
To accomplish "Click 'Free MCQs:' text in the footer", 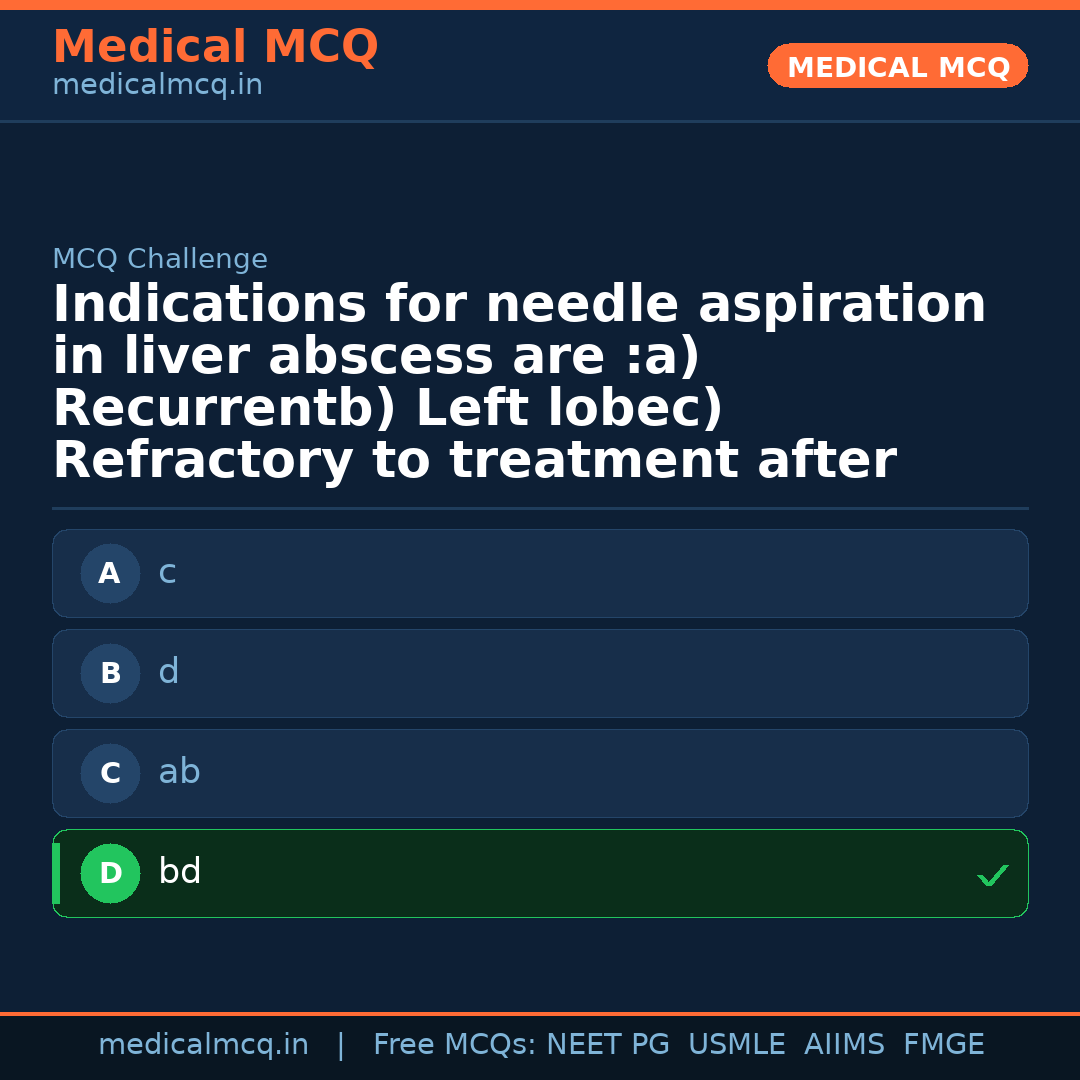I will pyautogui.click(x=454, y=1045).
